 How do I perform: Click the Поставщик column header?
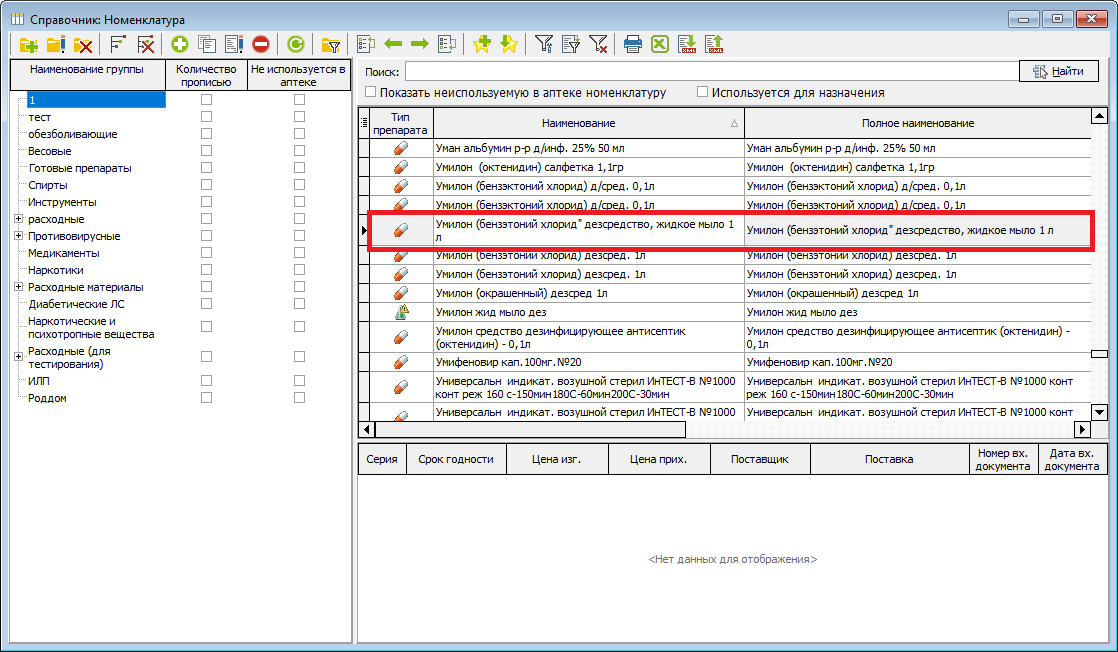tap(759, 459)
